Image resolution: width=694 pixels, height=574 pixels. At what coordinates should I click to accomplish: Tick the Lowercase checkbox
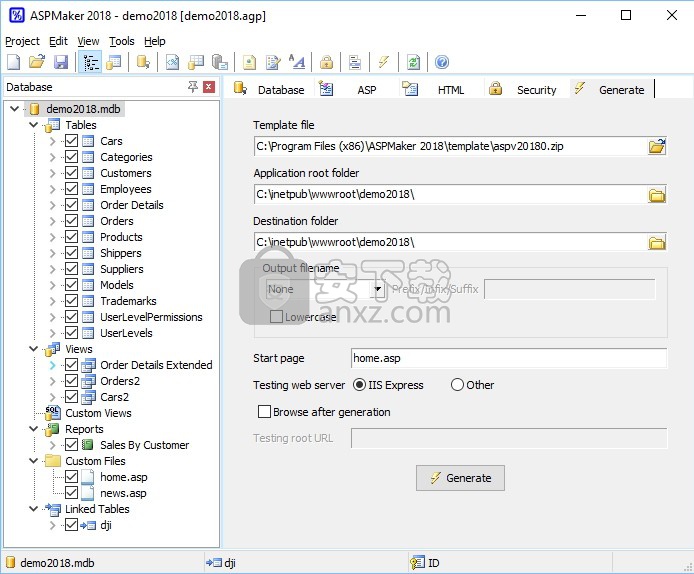pyautogui.click(x=276, y=316)
